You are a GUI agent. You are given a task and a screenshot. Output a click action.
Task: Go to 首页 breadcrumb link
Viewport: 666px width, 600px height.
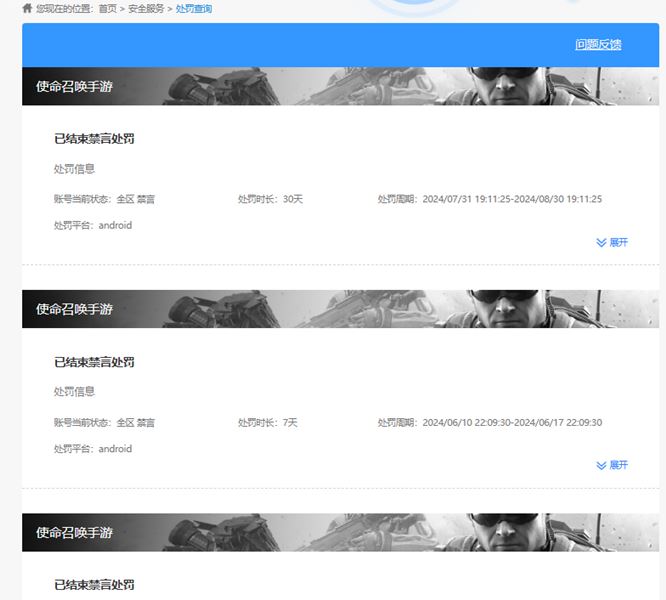107,8
